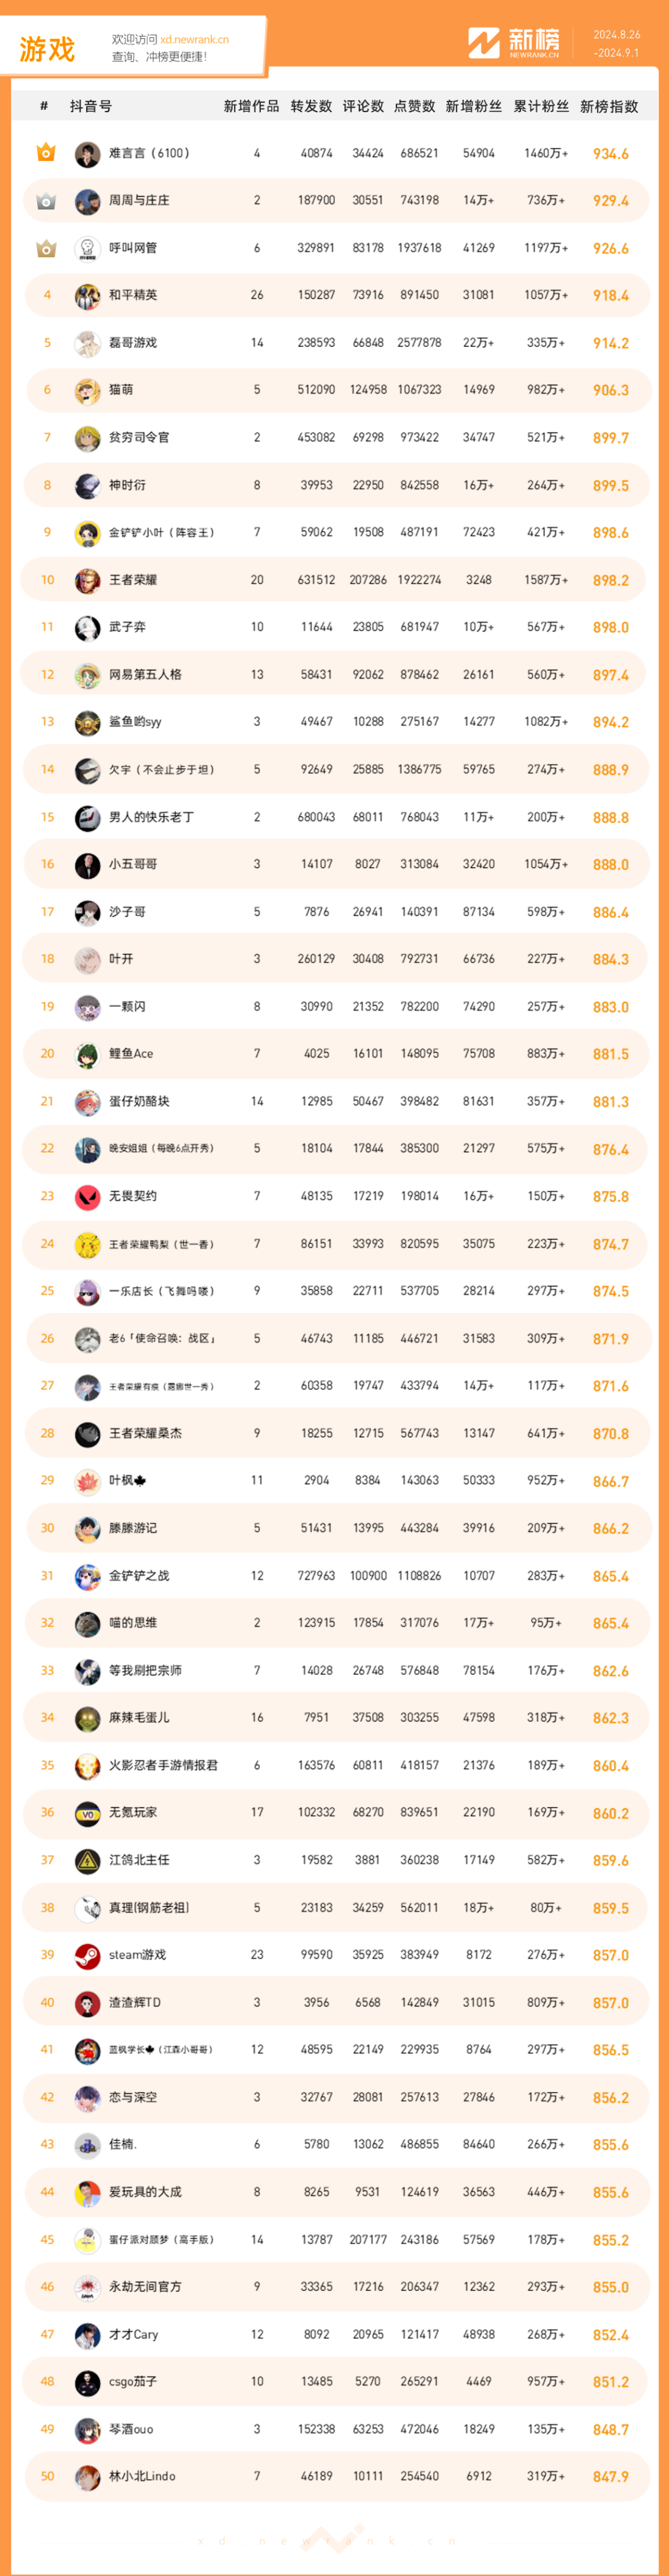This screenshot has width=669, height=2576.
Task: Open 王者荣耀鸭梨 Pikachu avatar
Action: point(87,1244)
